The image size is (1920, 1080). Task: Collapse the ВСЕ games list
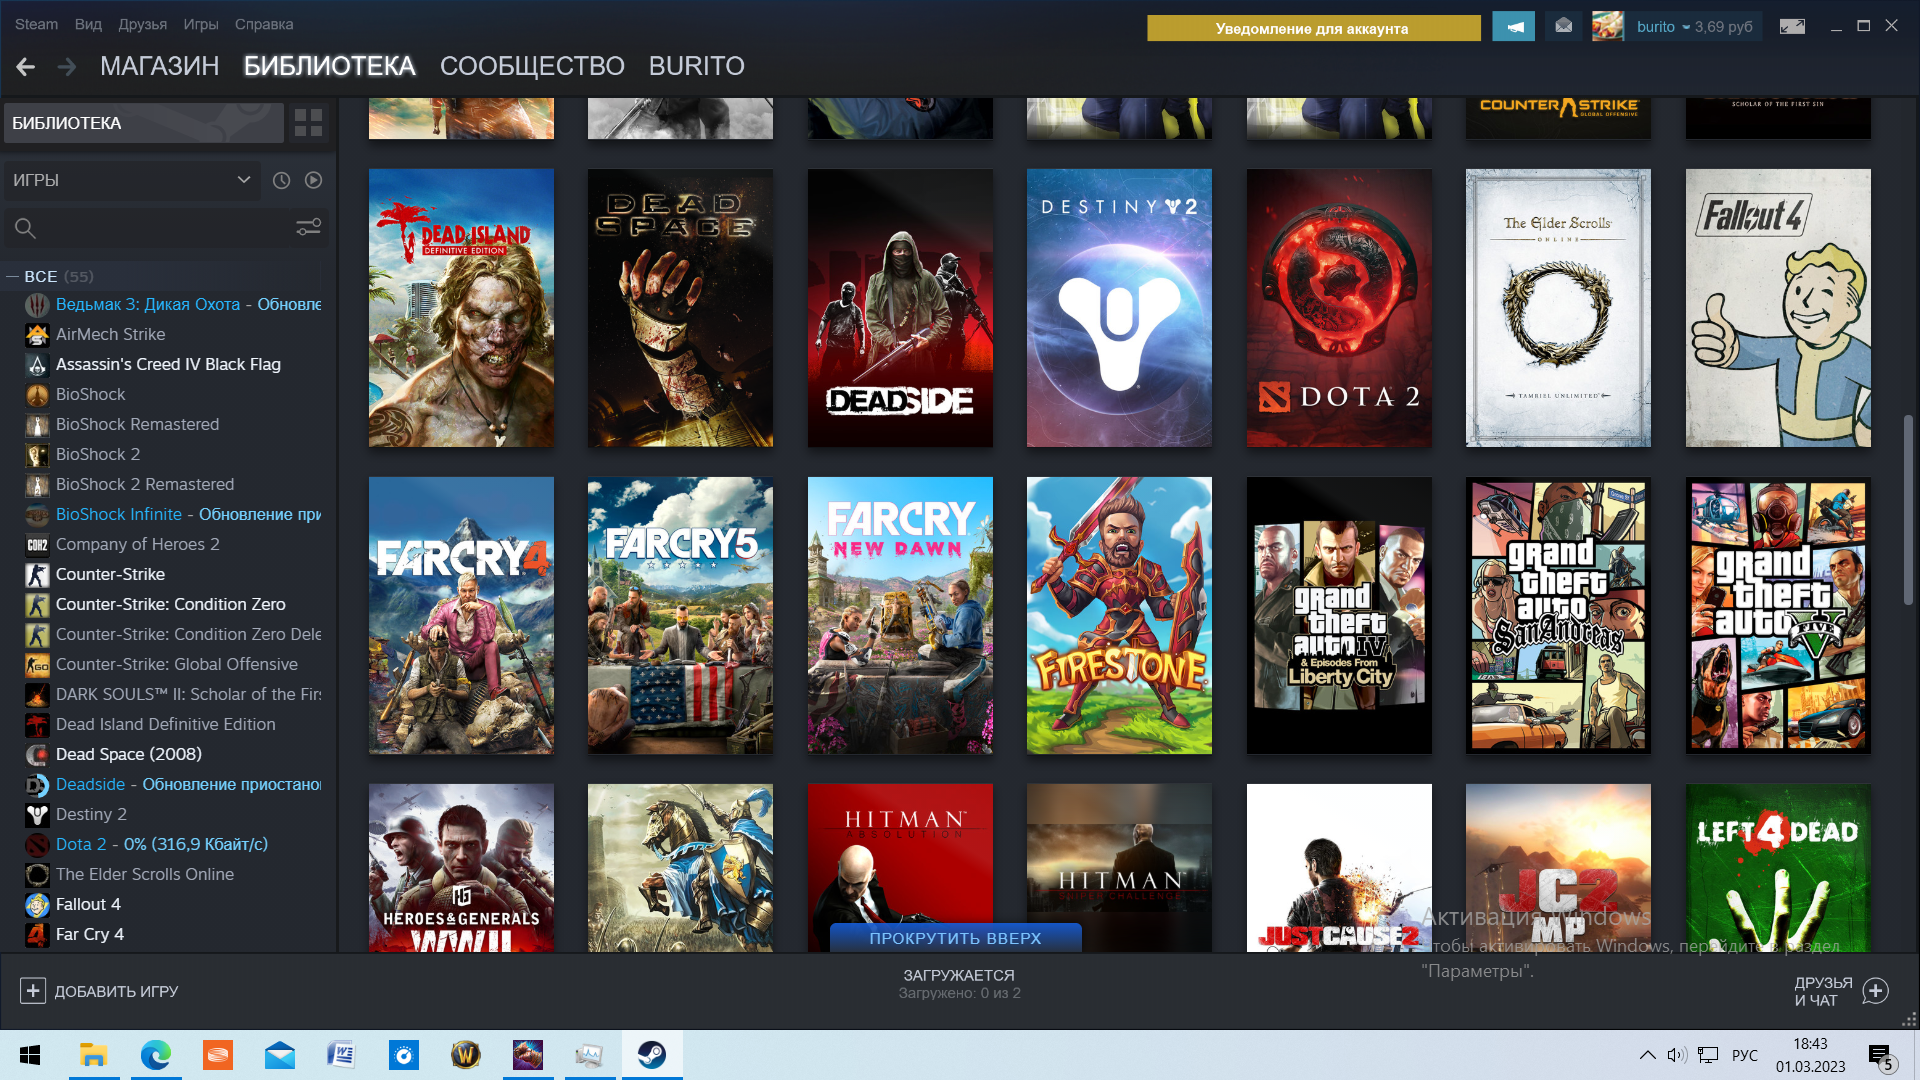pos(13,276)
